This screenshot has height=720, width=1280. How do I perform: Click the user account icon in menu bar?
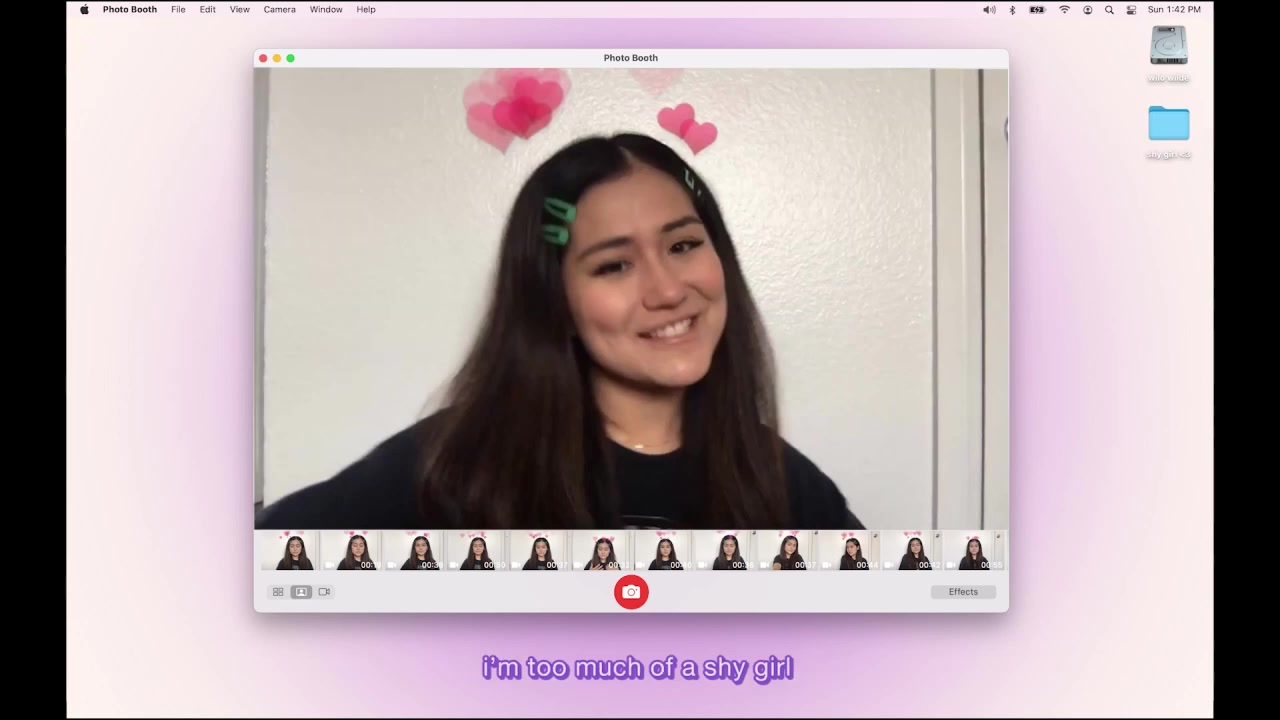pyautogui.click(x=1087, y=9)
